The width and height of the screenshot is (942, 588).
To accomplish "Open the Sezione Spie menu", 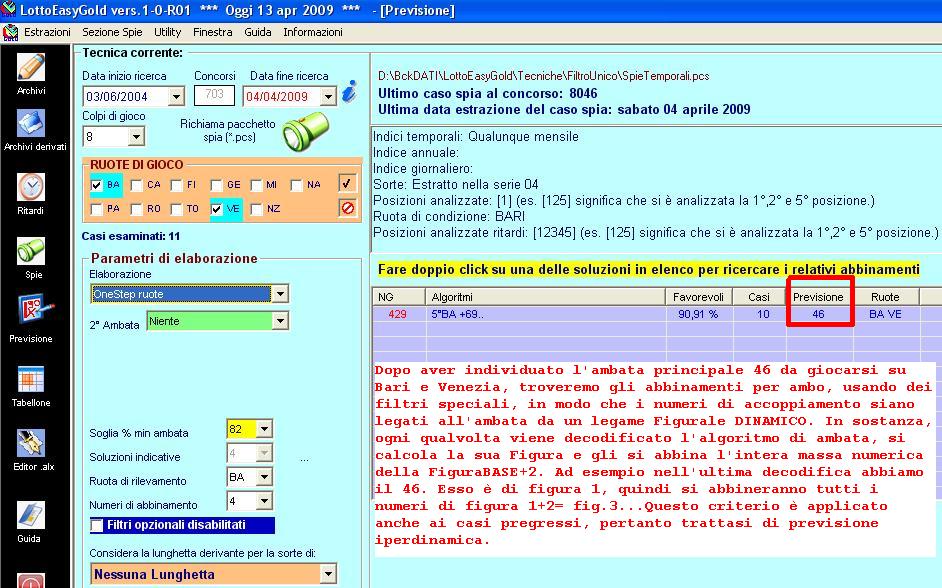I will 112,32.
